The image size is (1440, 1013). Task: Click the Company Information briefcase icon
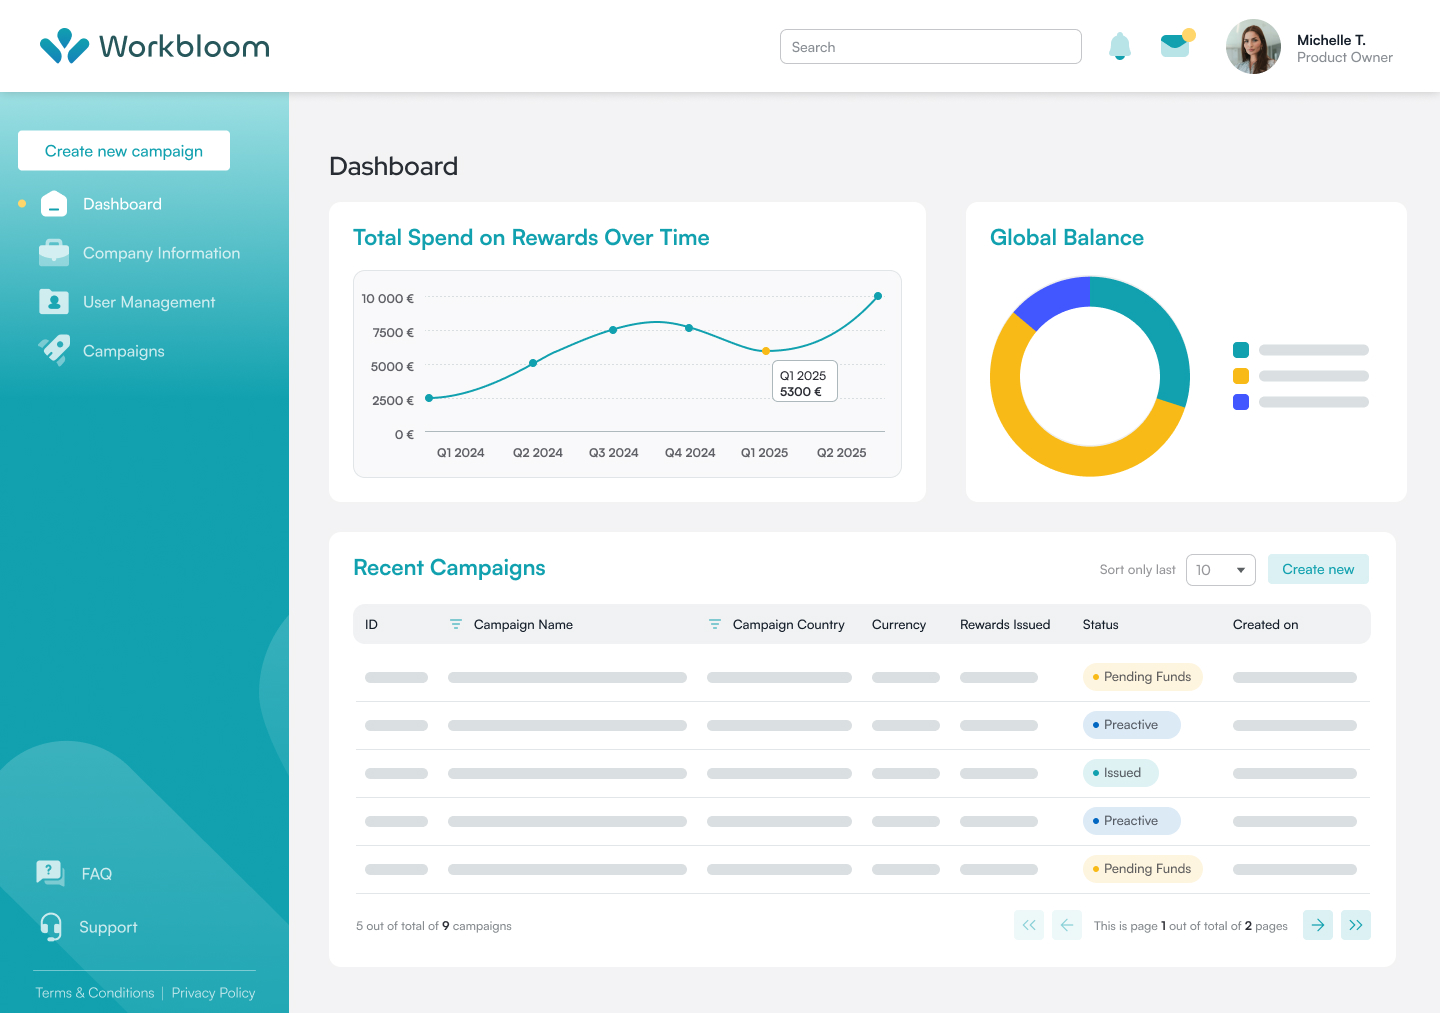(x=54, y=253)
